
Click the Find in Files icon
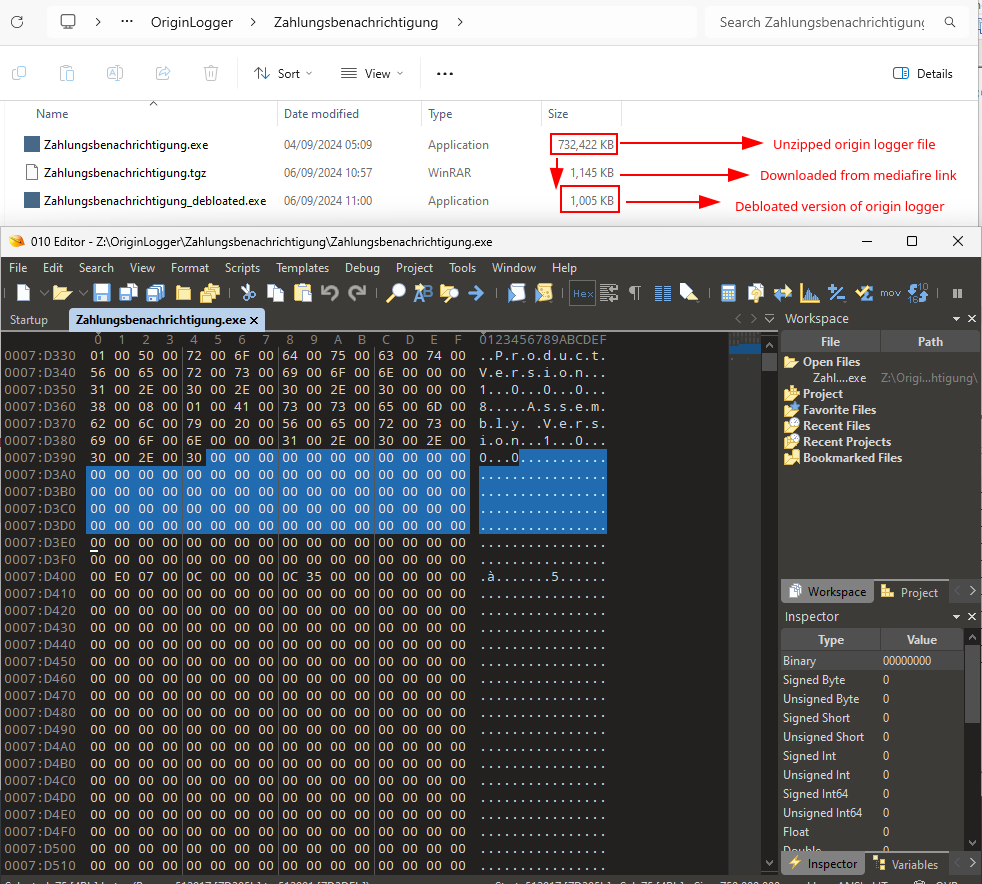point(449,292)
